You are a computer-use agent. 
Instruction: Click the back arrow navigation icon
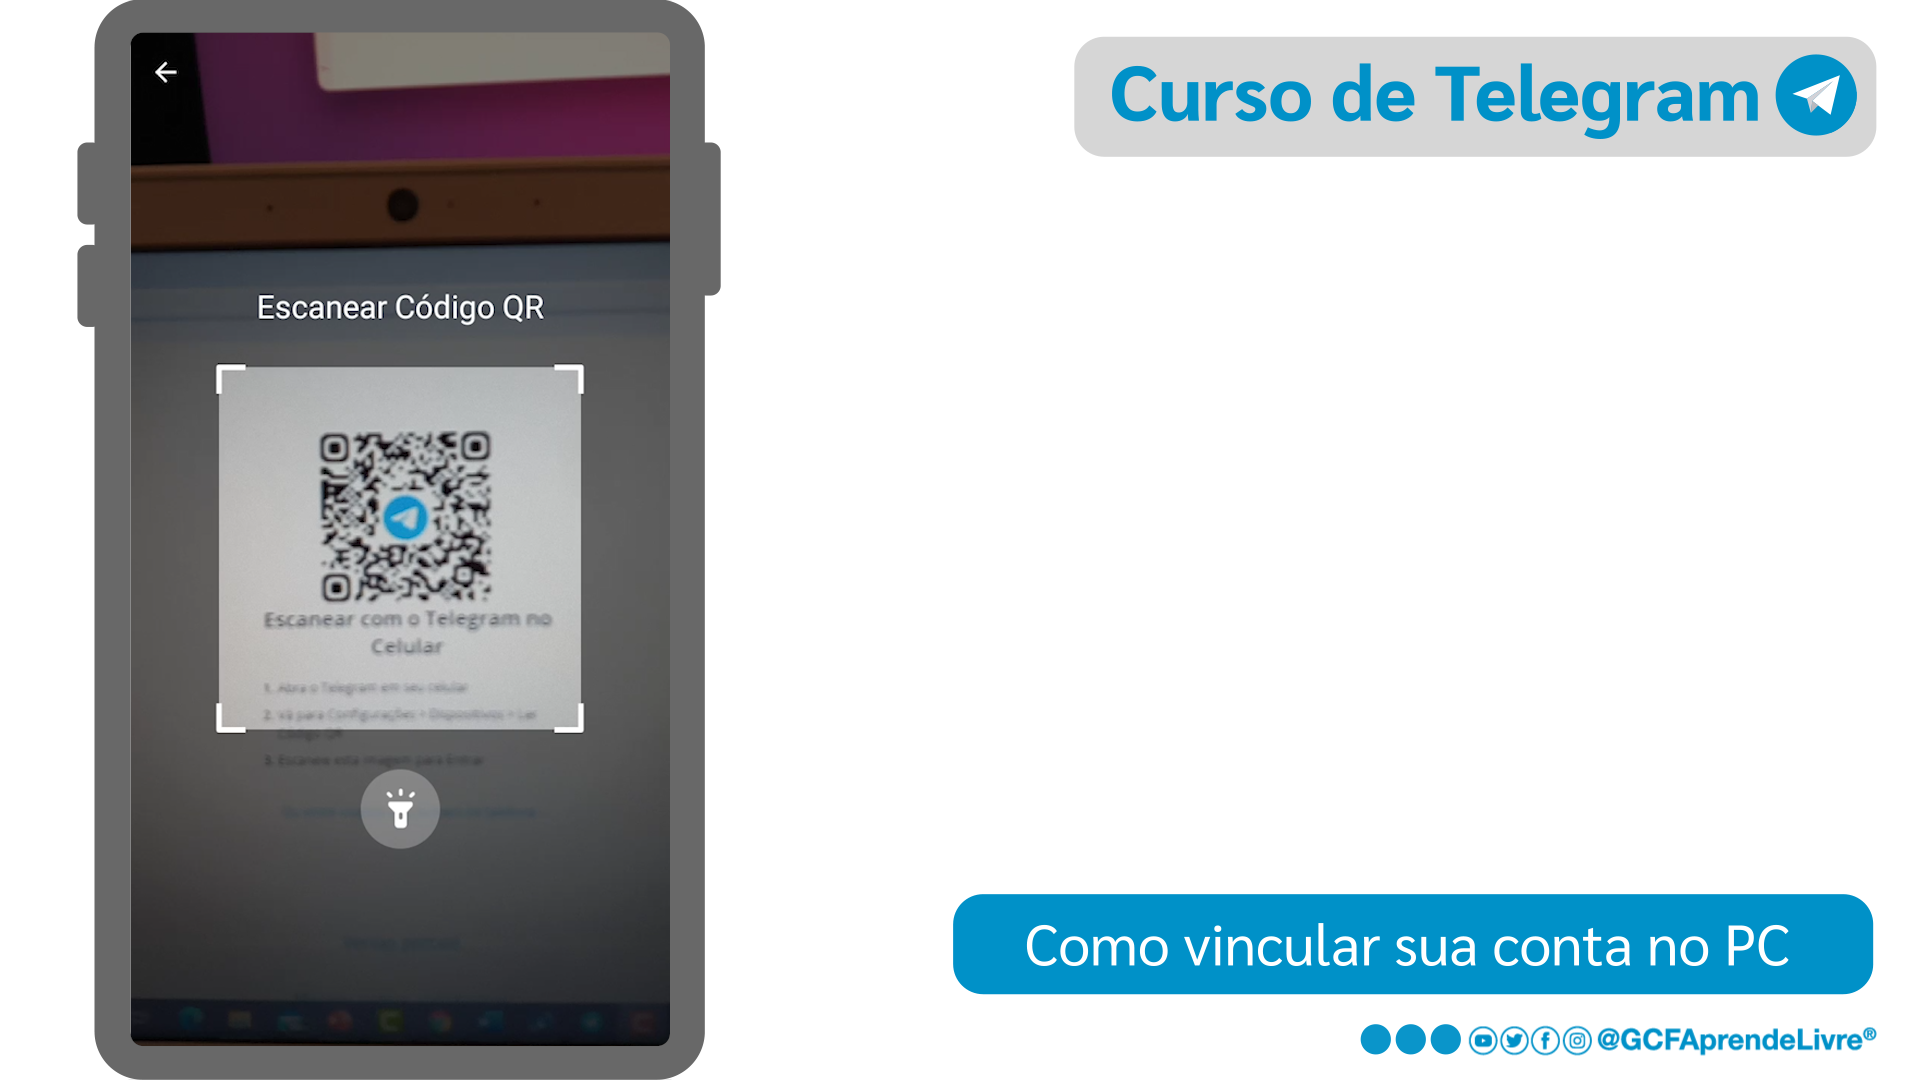click(x=165, y=71)
